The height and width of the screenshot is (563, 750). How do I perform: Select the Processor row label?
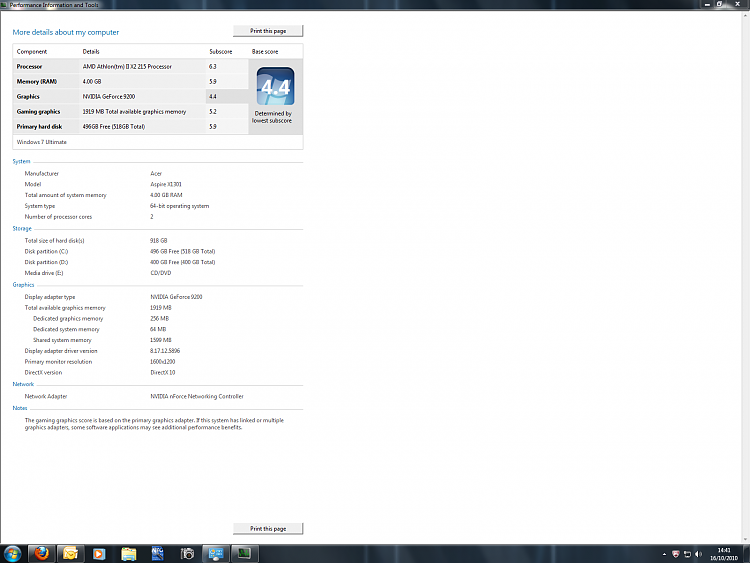click(29, 66)
